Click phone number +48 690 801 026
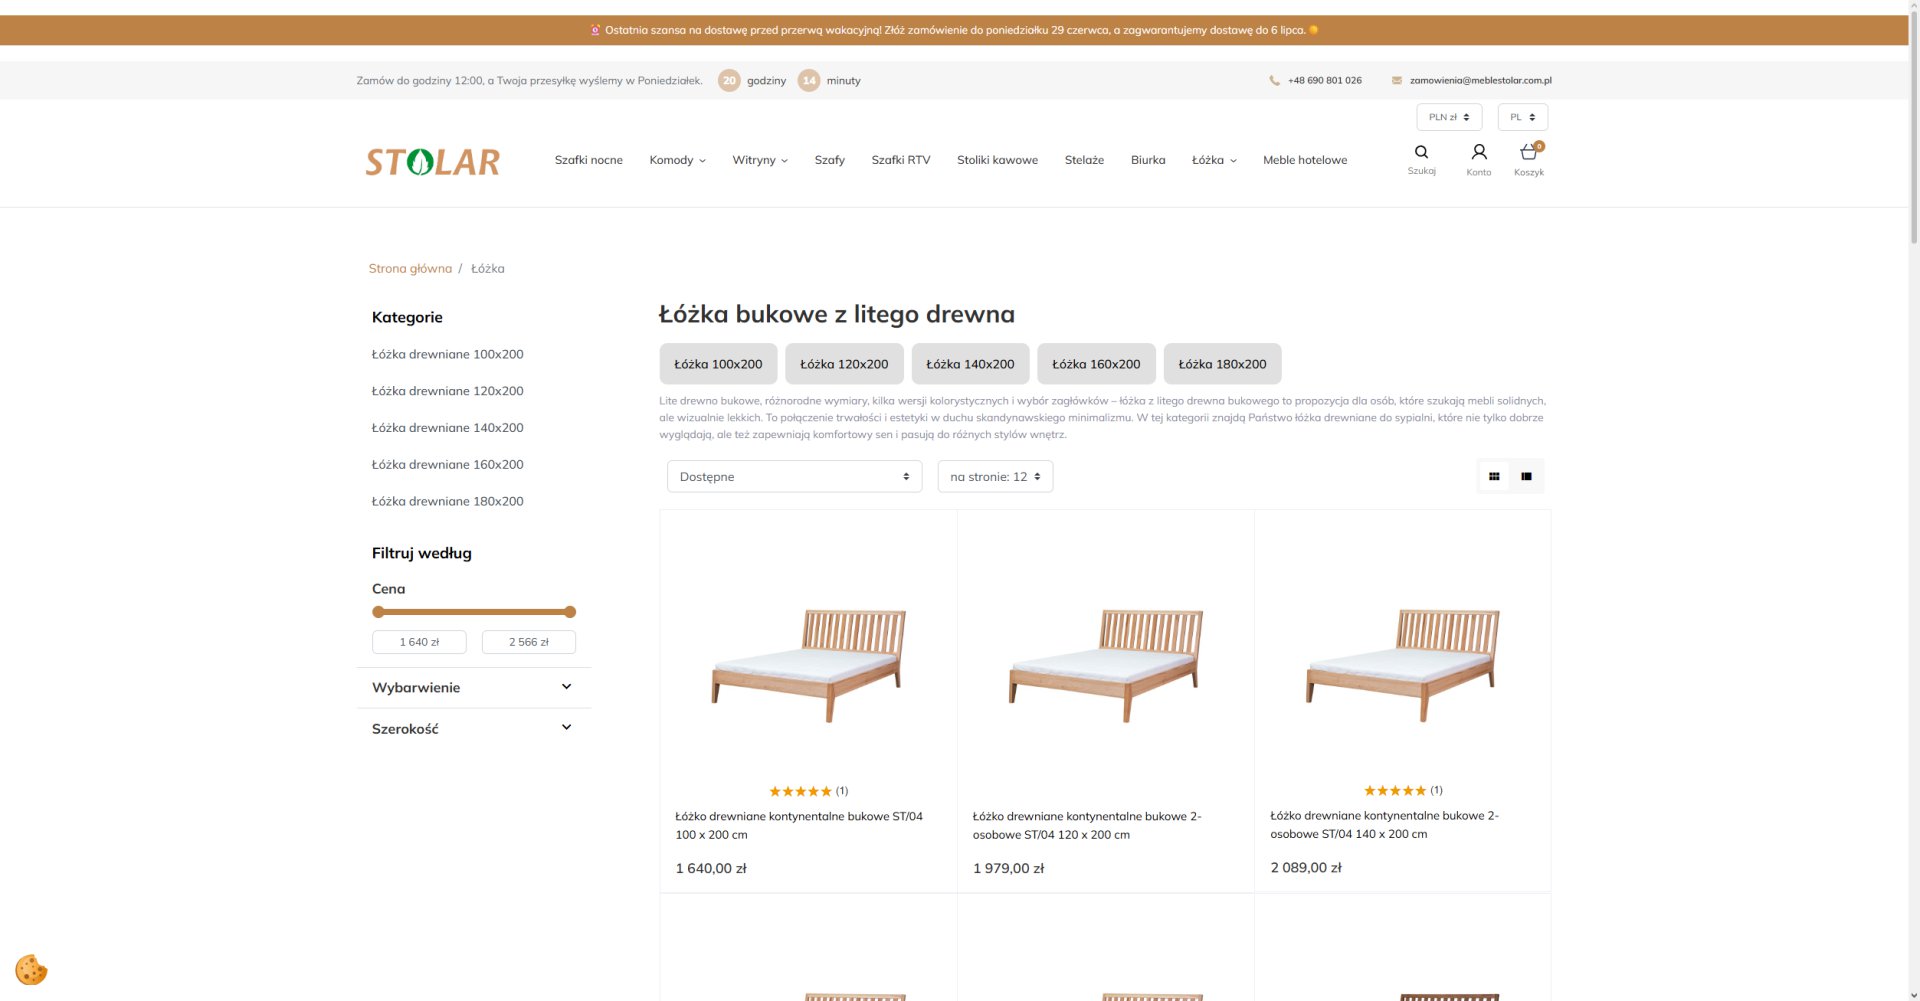Viewport: 1920px width, 1001px height. pyautogui.click(x=1324, y=81)
